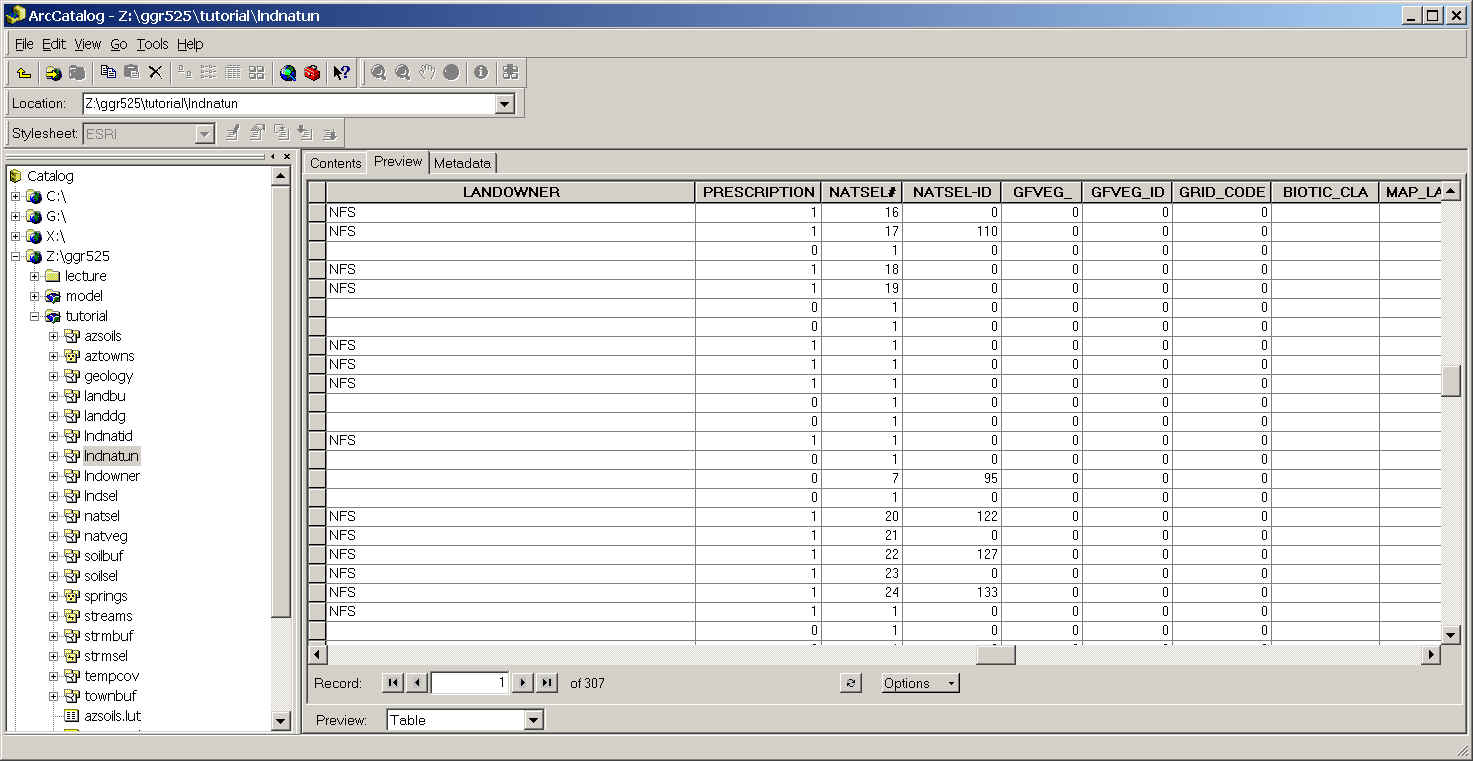Launch ArcMap from the globe icon
Image resolution: width=1473 pixels, height=761 pixels.
pos(288,72)
